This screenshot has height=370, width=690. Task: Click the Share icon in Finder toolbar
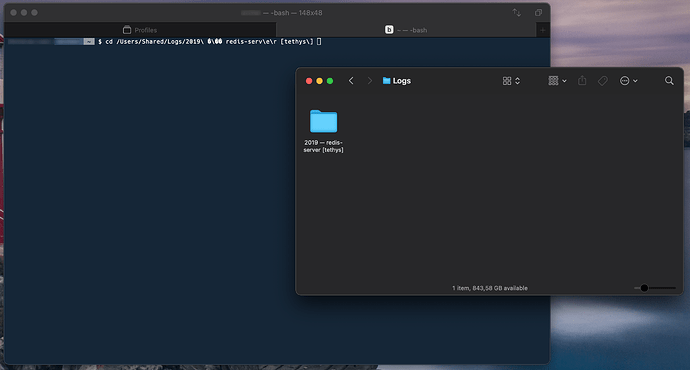click(582, 81)
